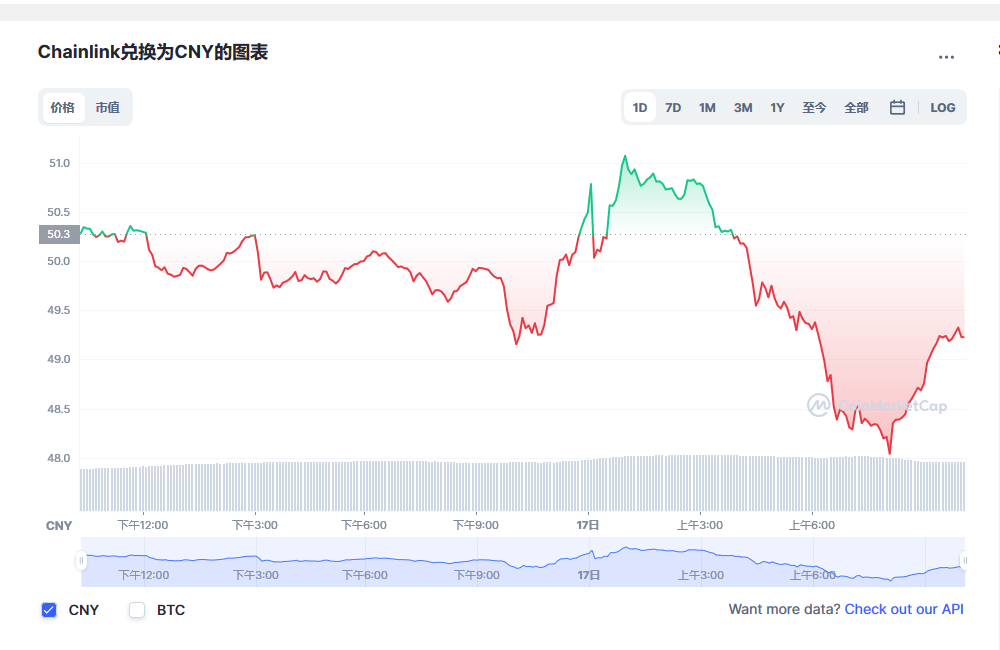Screen dimensions: 1000x650
Task: Select the 1Y time range
Action: coord(777,107)
